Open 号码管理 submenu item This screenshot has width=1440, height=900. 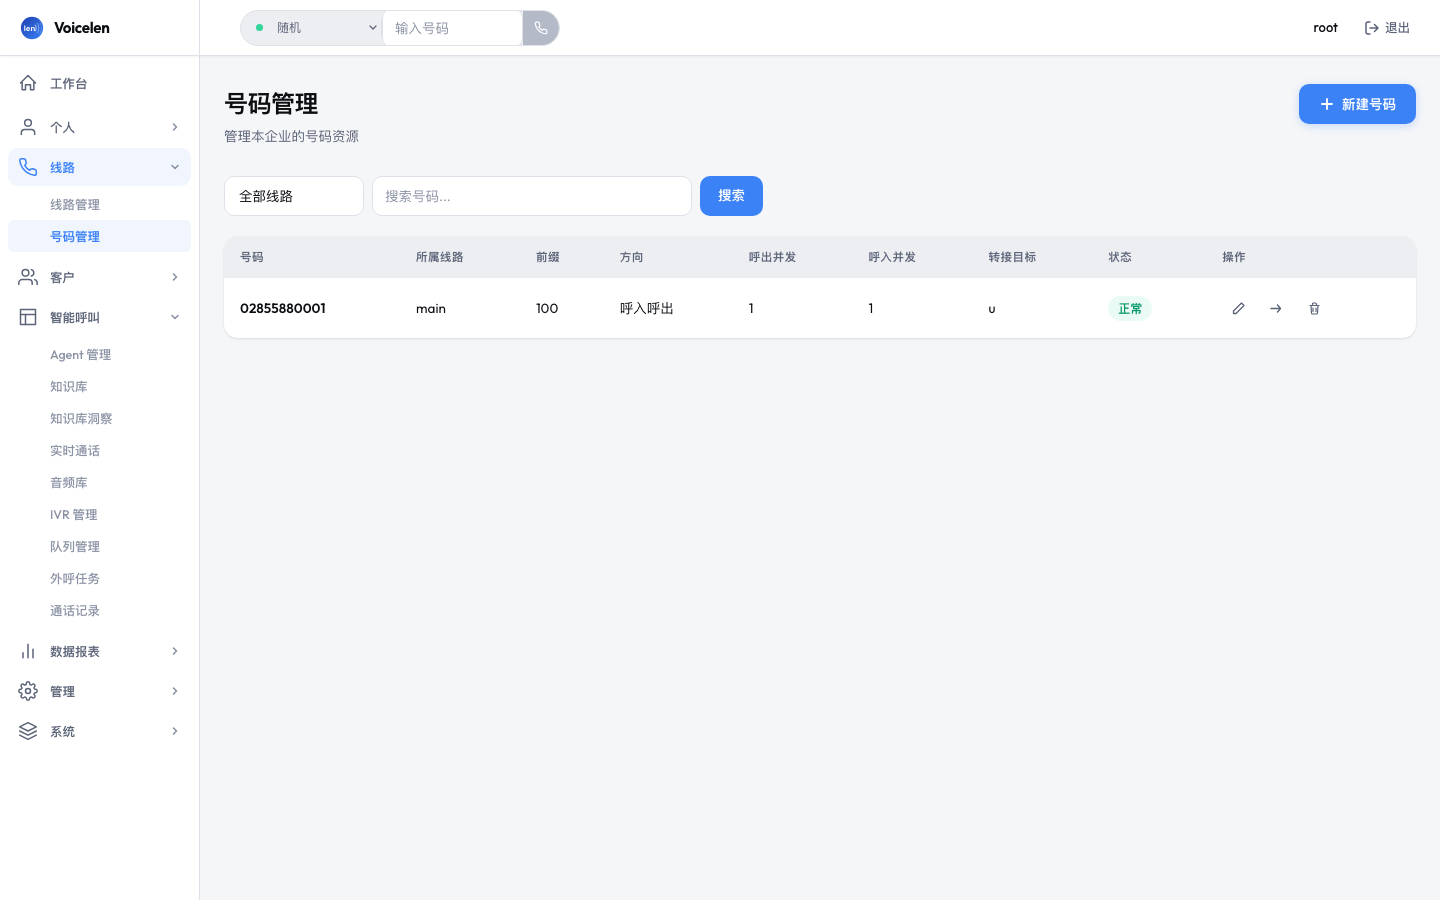point(99,236)
